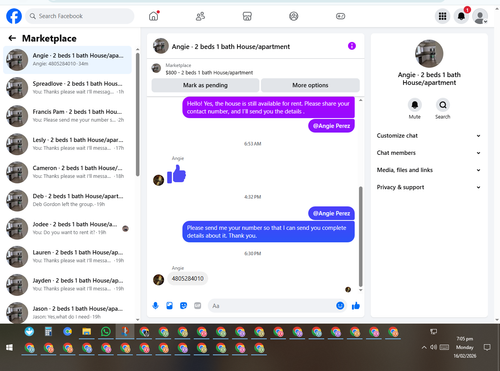
Task: Click the message thread scrollbar
Action: click(360, 236)
